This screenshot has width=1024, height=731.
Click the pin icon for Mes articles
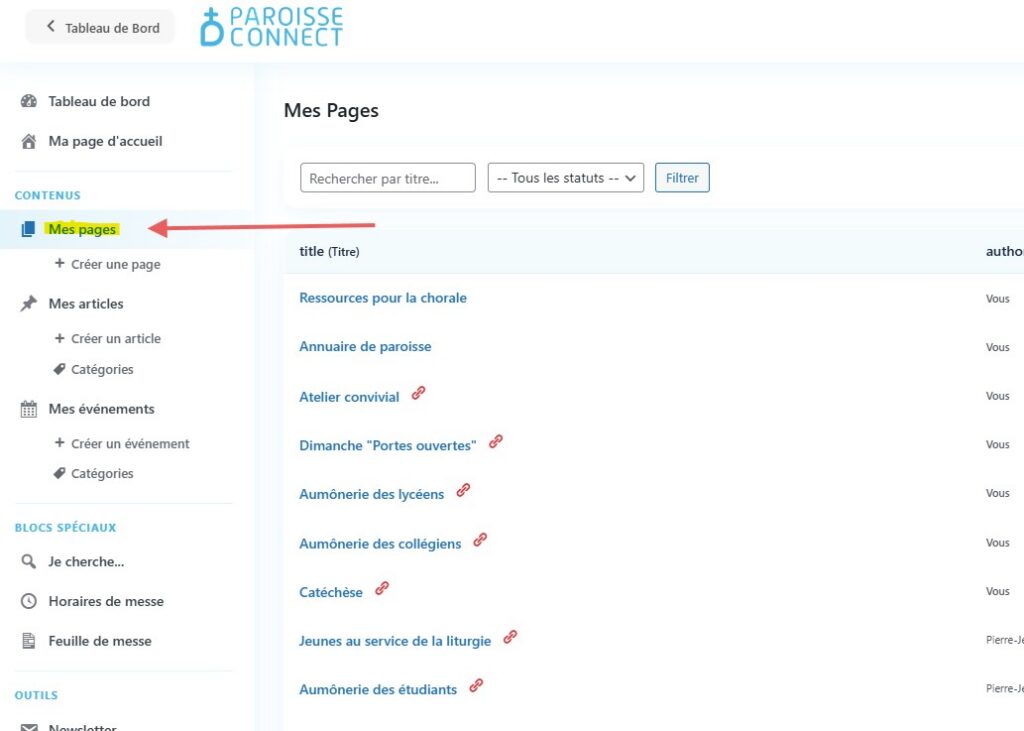(x=29, y=304)
